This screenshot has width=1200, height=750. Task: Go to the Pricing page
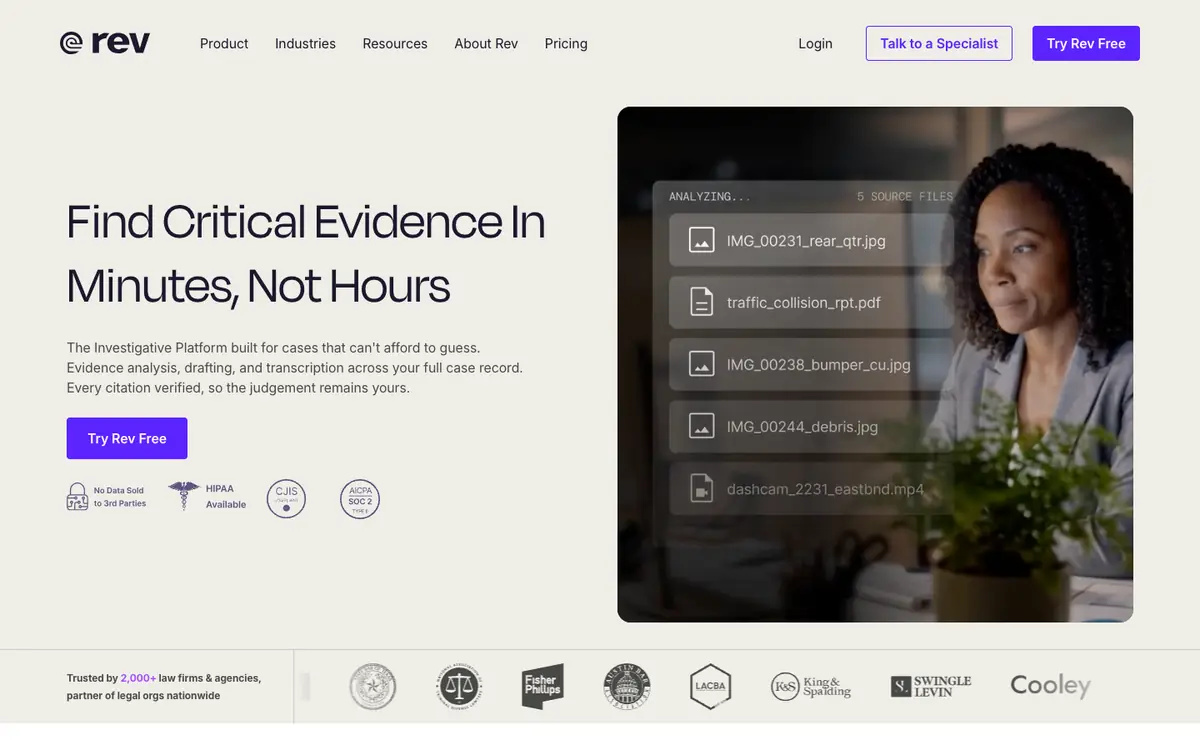pyautogui.click(x=566, y=44)
